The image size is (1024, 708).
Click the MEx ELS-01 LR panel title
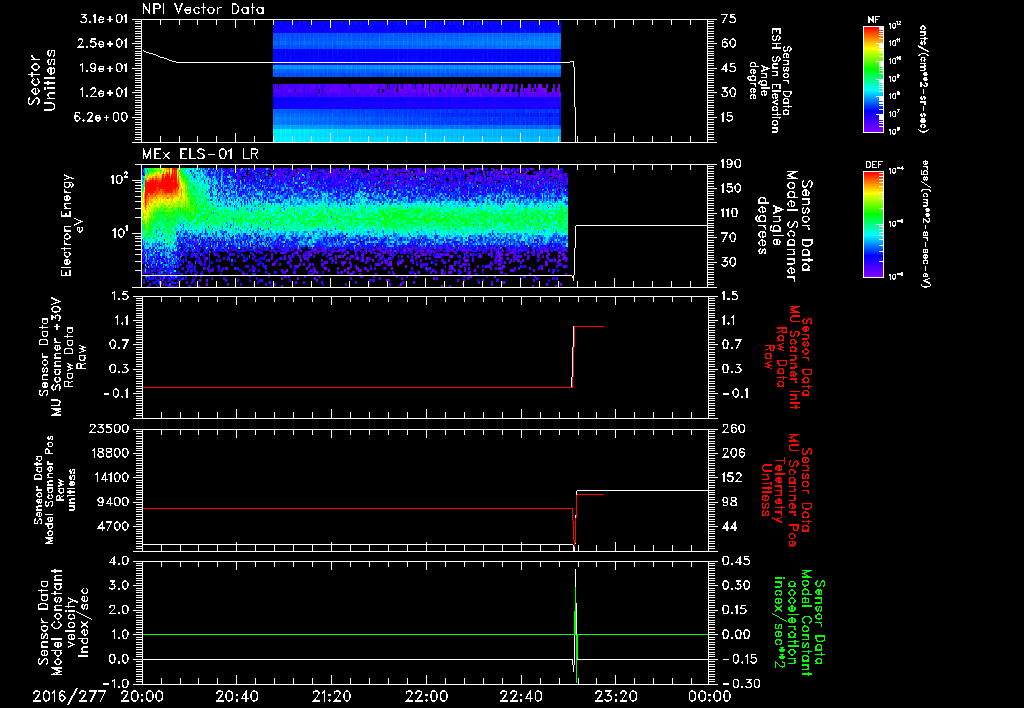tap(200, 155)
